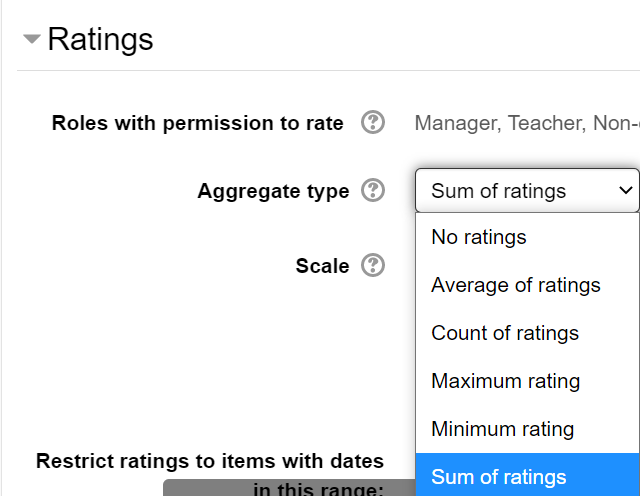Select Maximum rating in the dropdown list

[505, 381]
